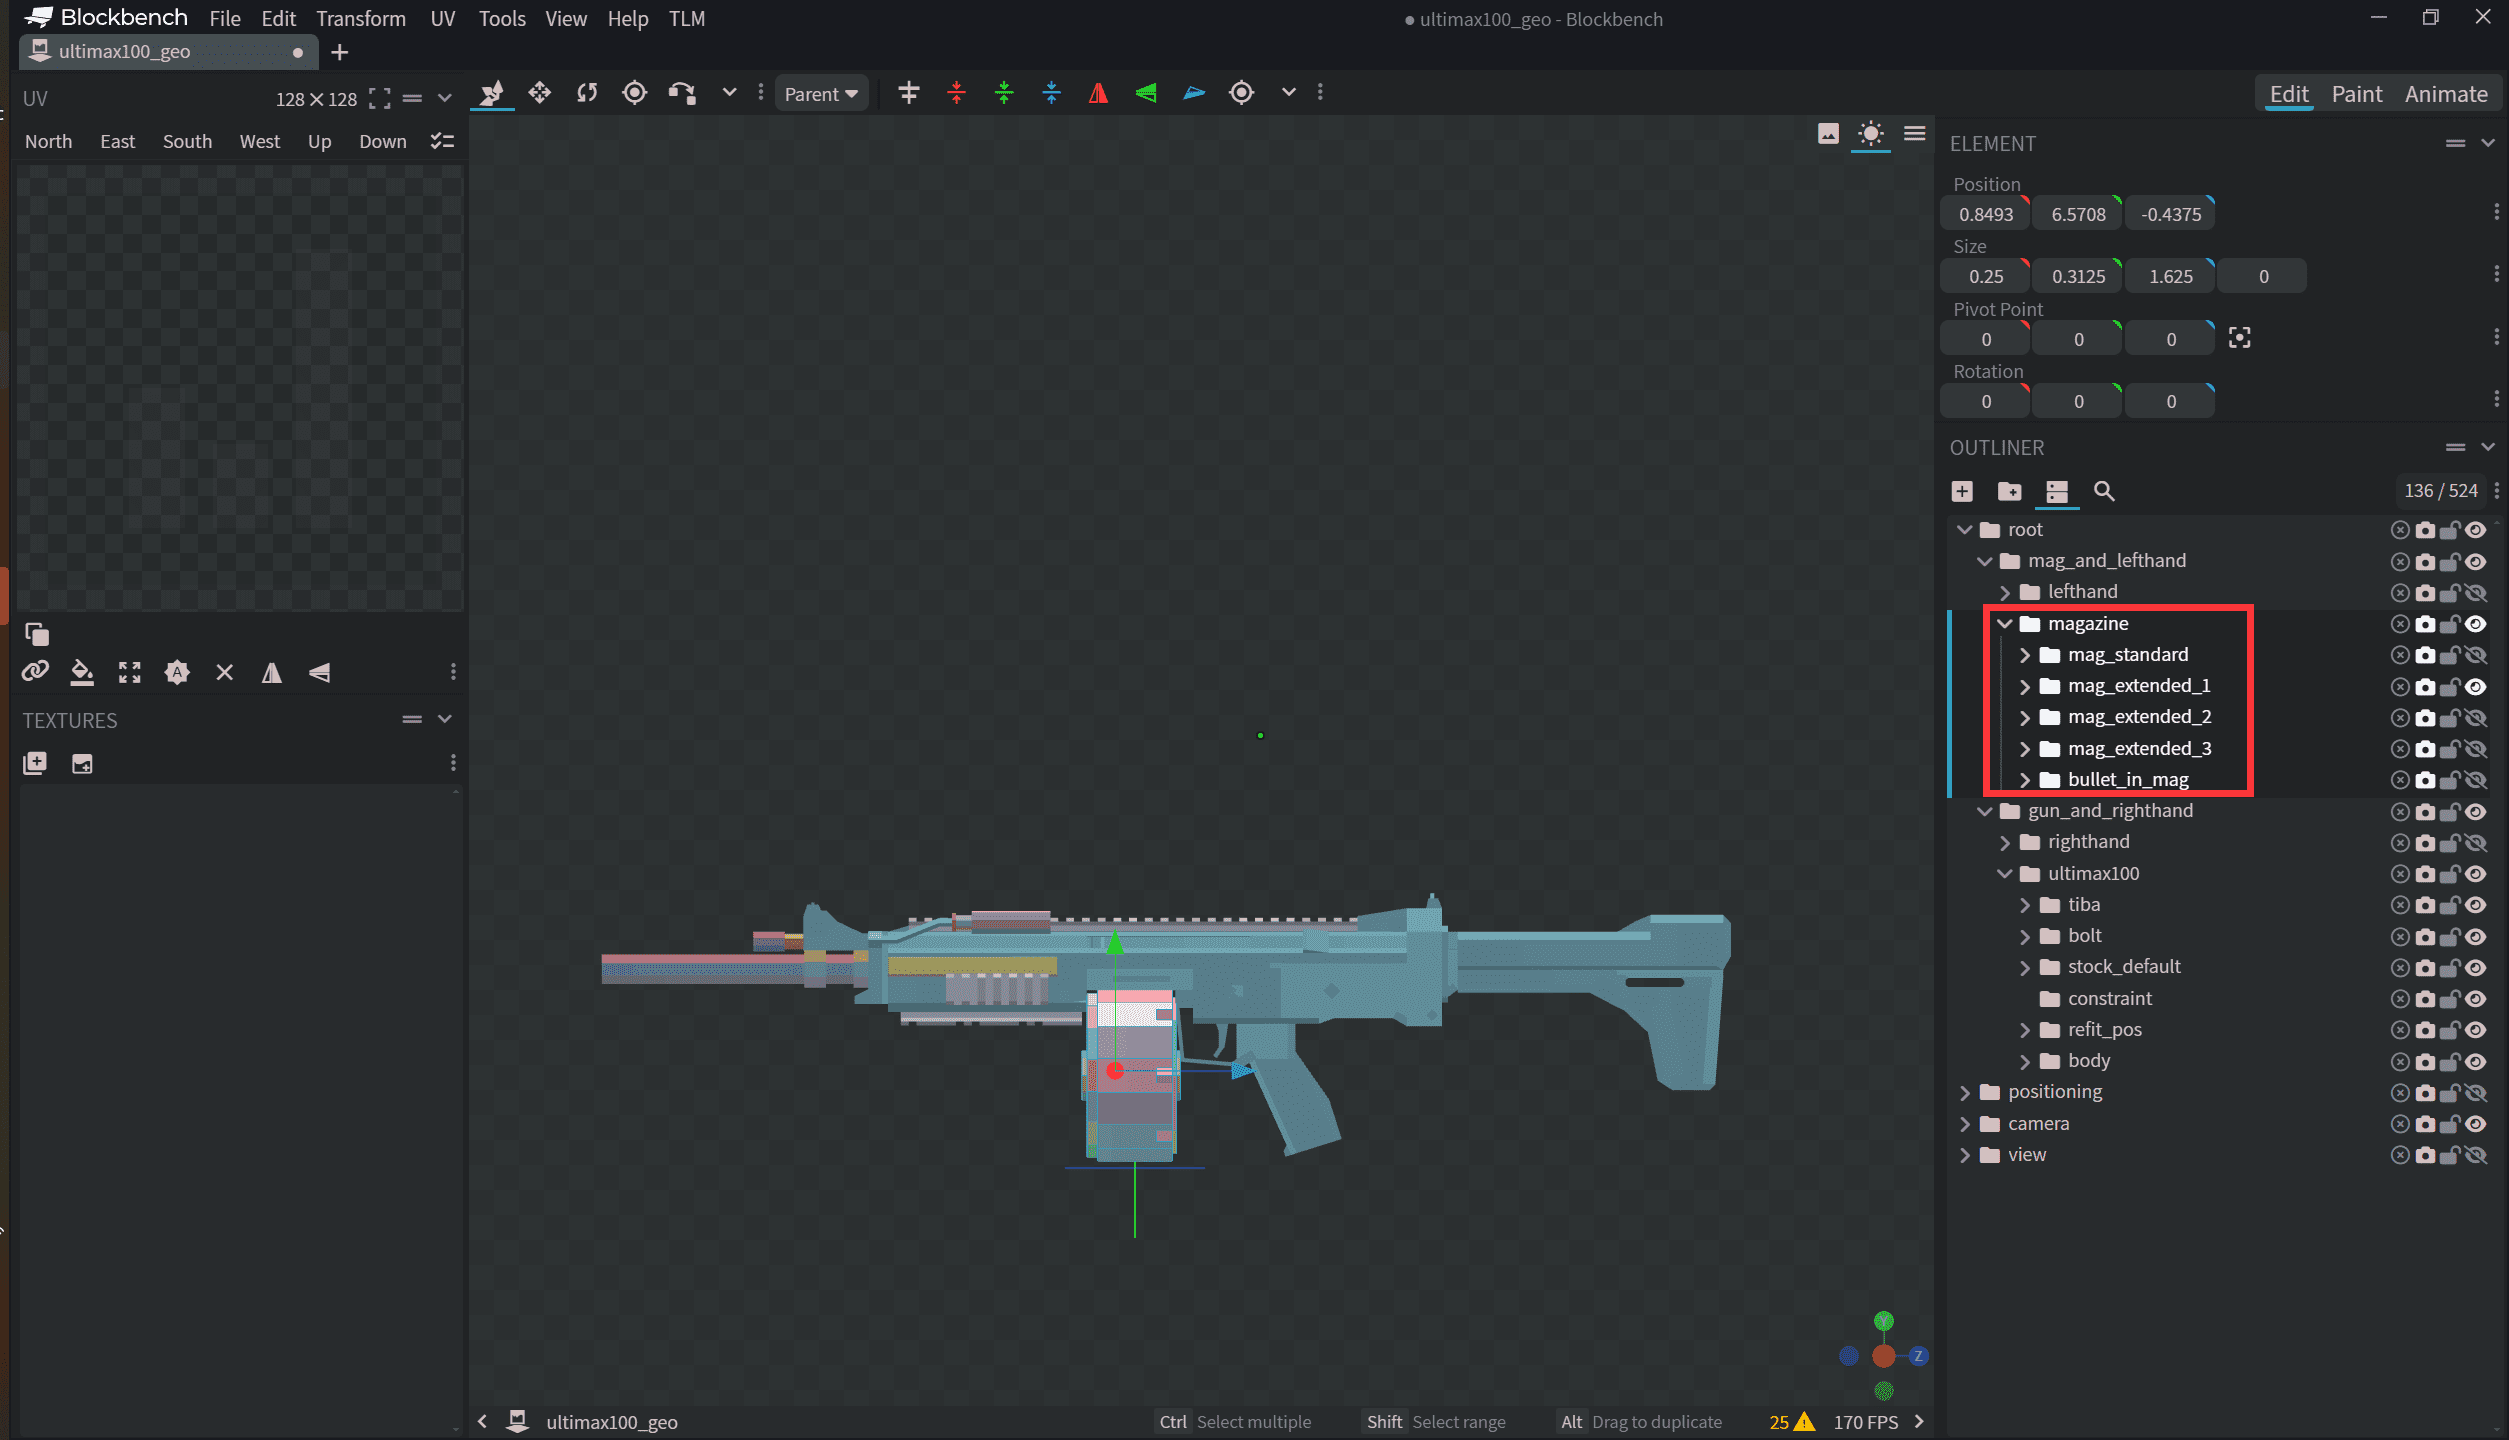
Task: Expand the stock_default group
Action: point(2025,968)
